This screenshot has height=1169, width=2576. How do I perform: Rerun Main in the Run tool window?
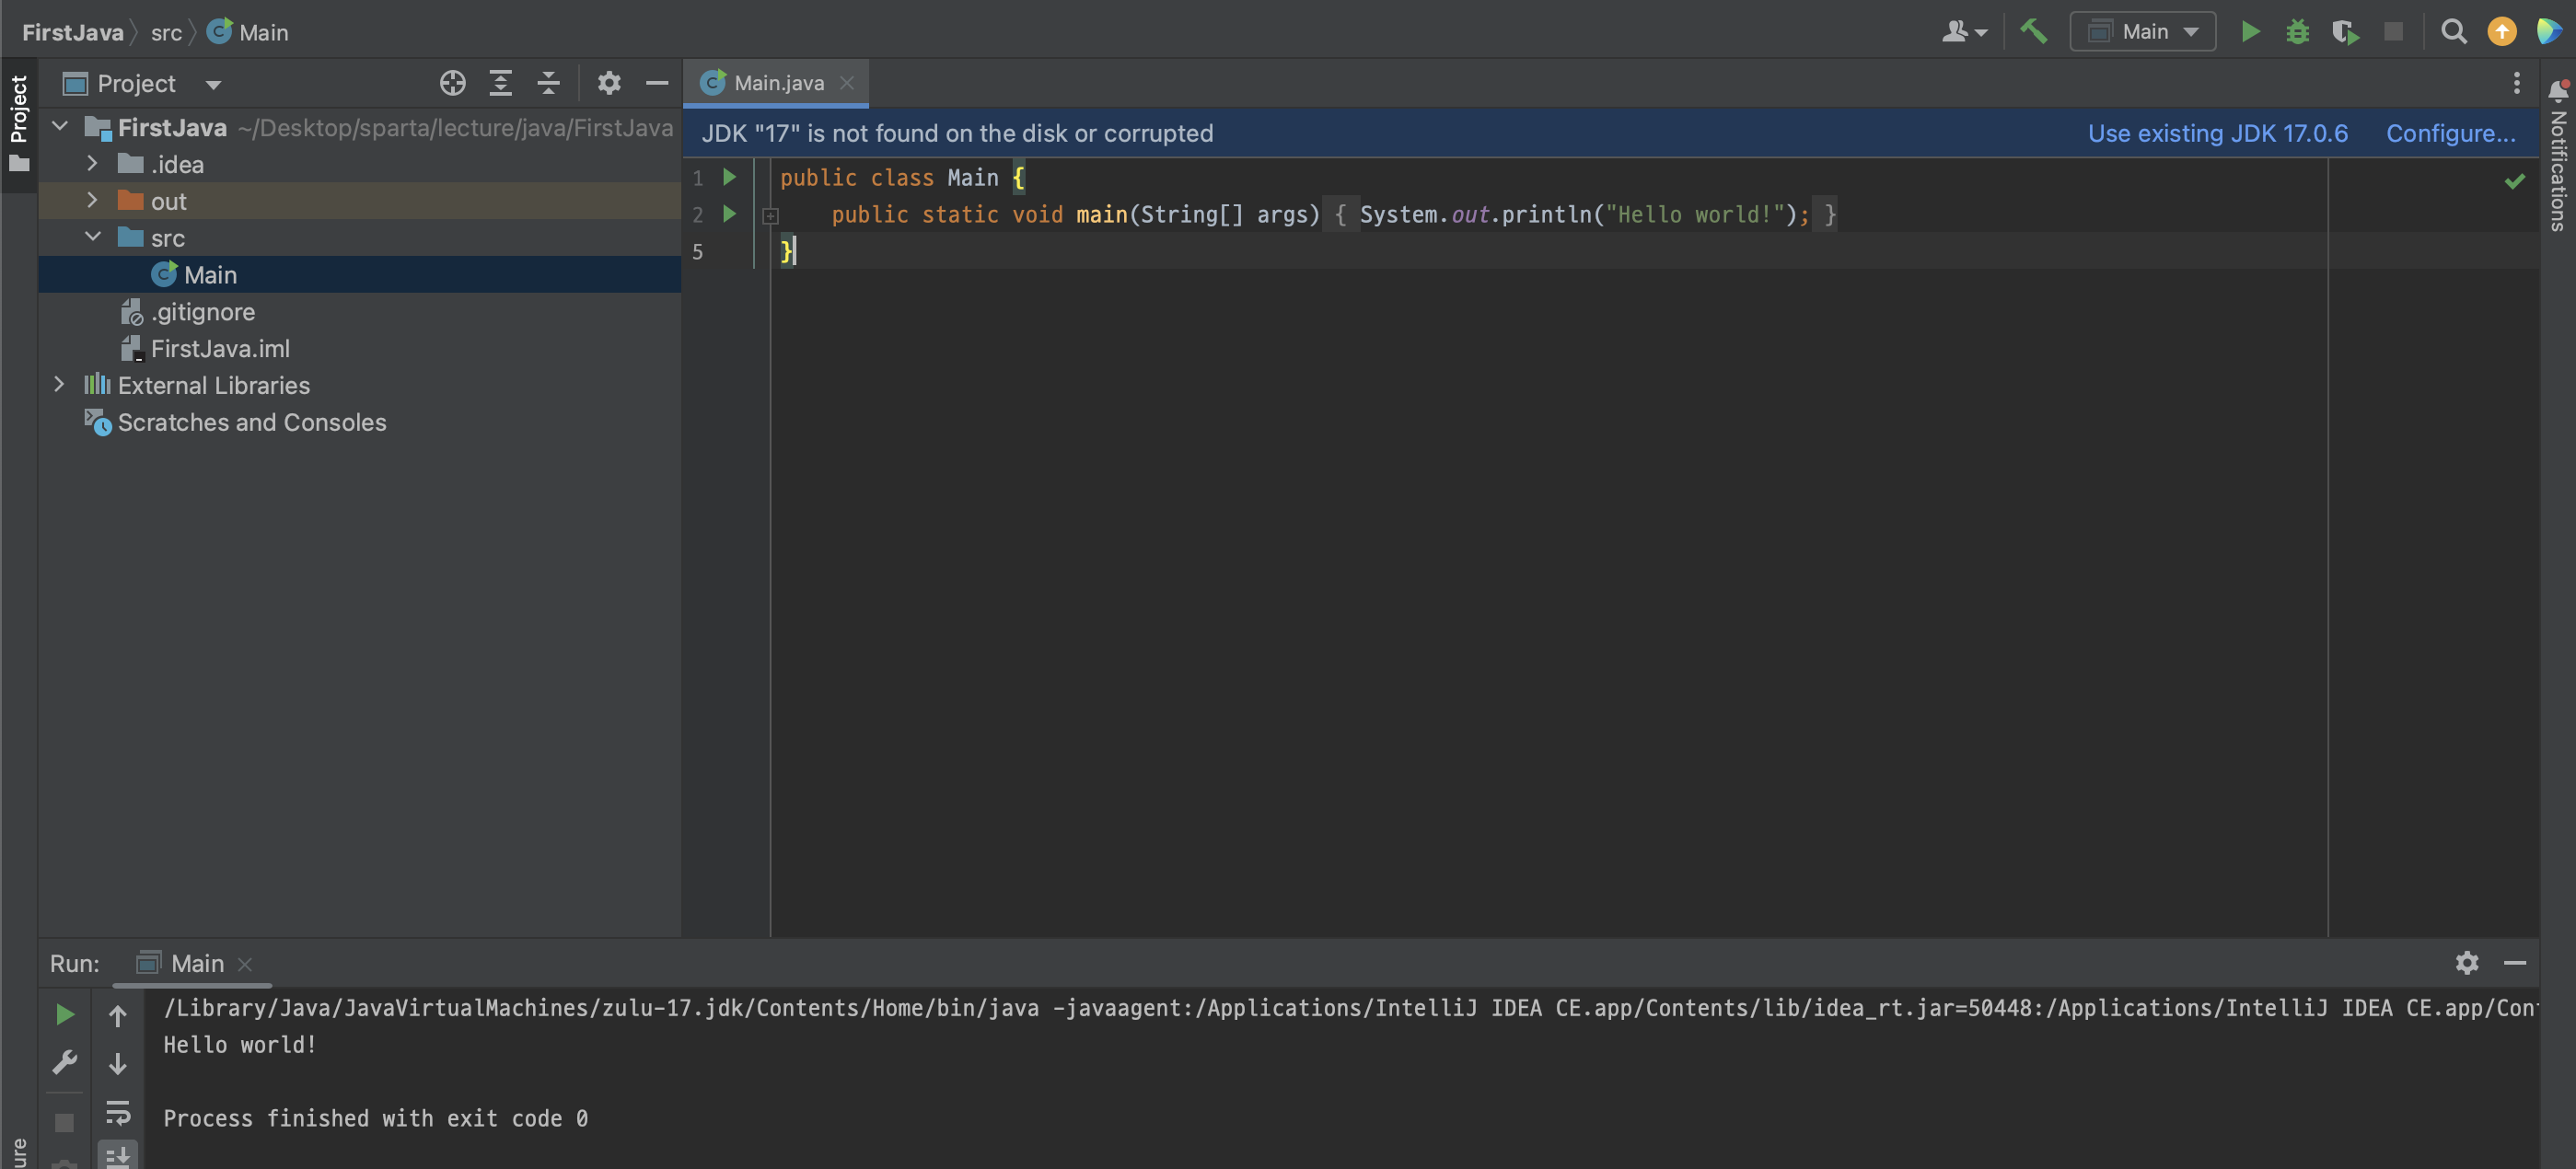pyautogui.click(x=64, y=1015)
